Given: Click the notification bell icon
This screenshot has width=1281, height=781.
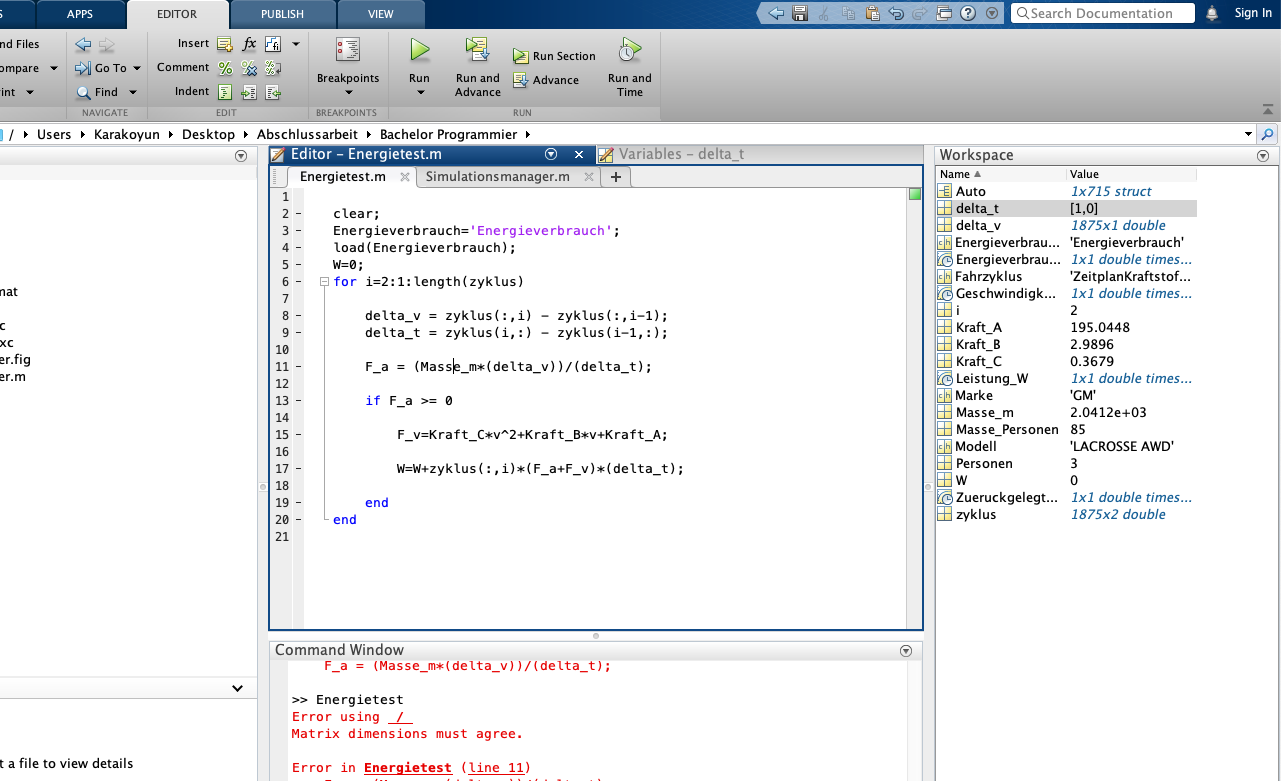Looking at the screenshot, I should (x=1212, y=13).
